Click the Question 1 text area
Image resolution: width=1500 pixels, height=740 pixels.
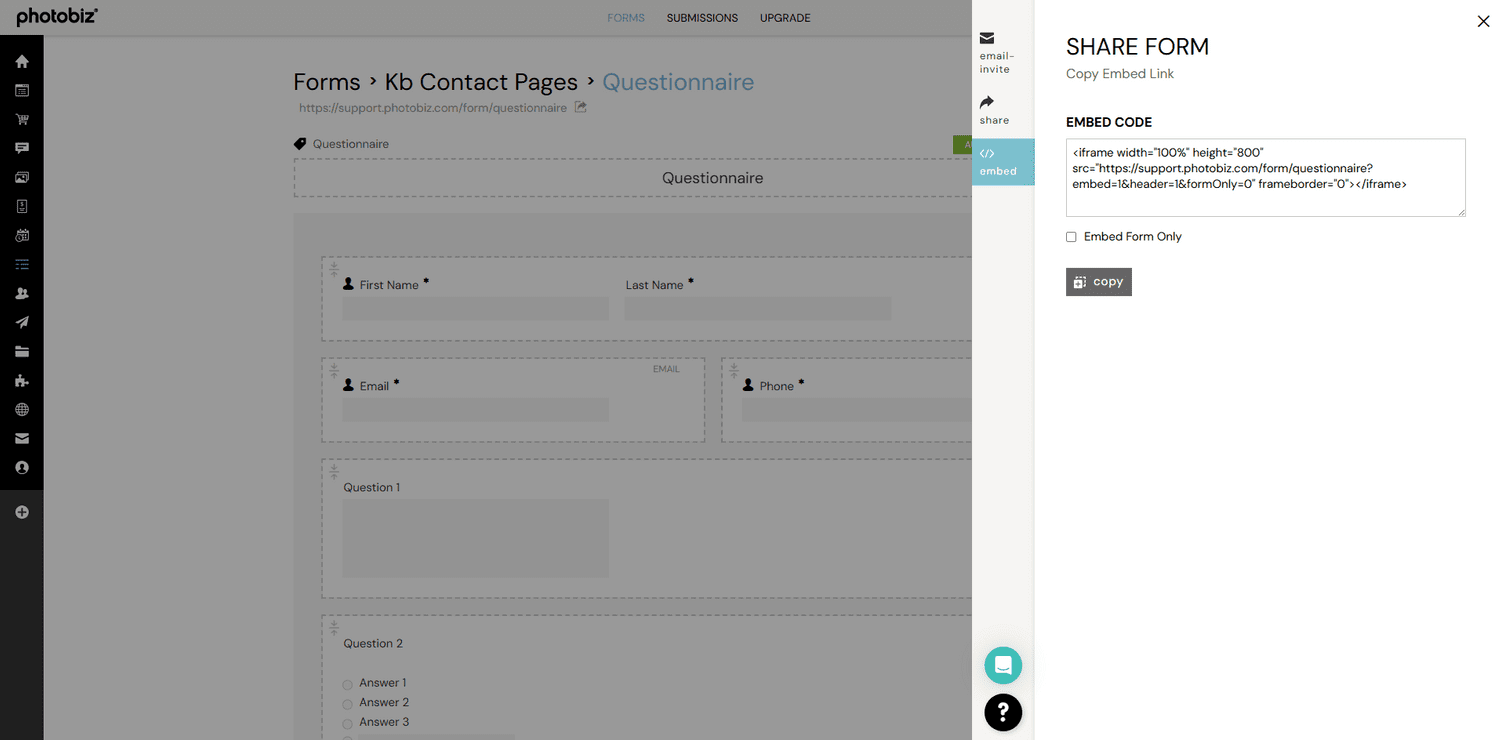pyautogui.click(x=475, y=538)
